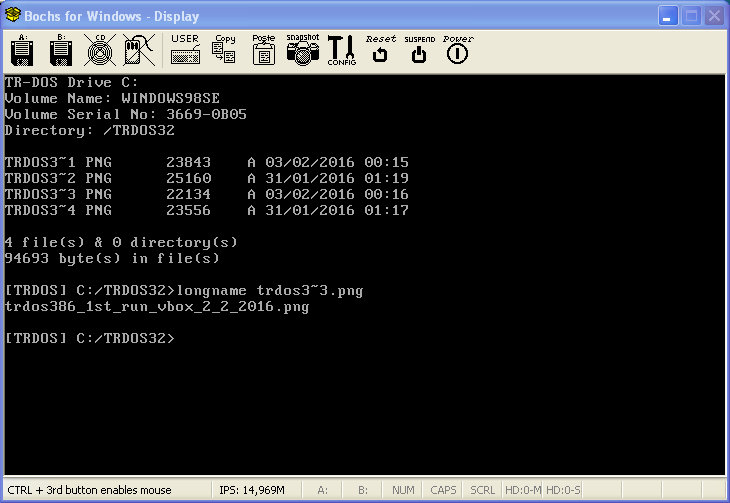Maximize the Bochs window
730x503 pixels.
(690, 16)
